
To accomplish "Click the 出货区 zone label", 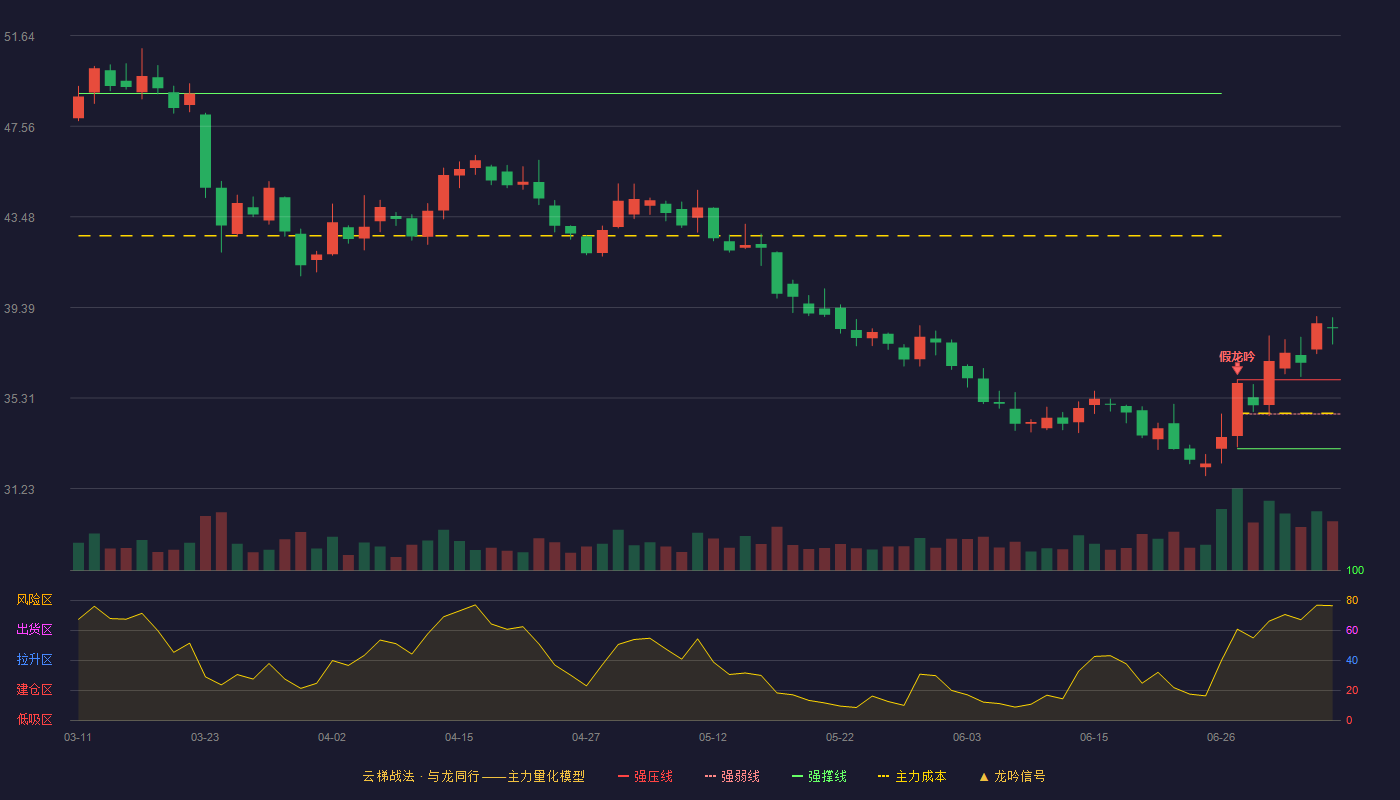I will [34, 630].
